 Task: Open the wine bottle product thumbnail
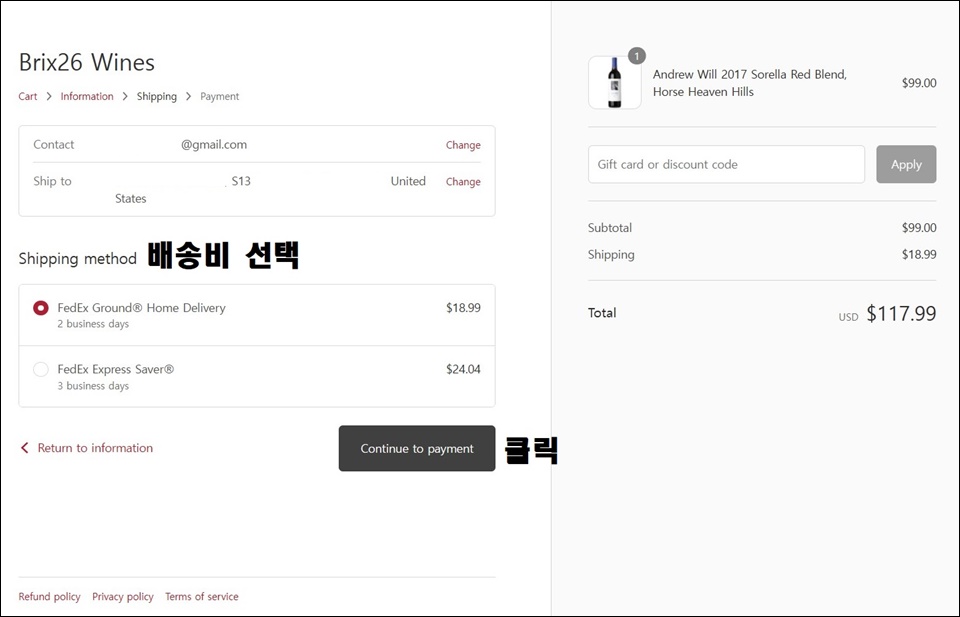click(615, 83)
